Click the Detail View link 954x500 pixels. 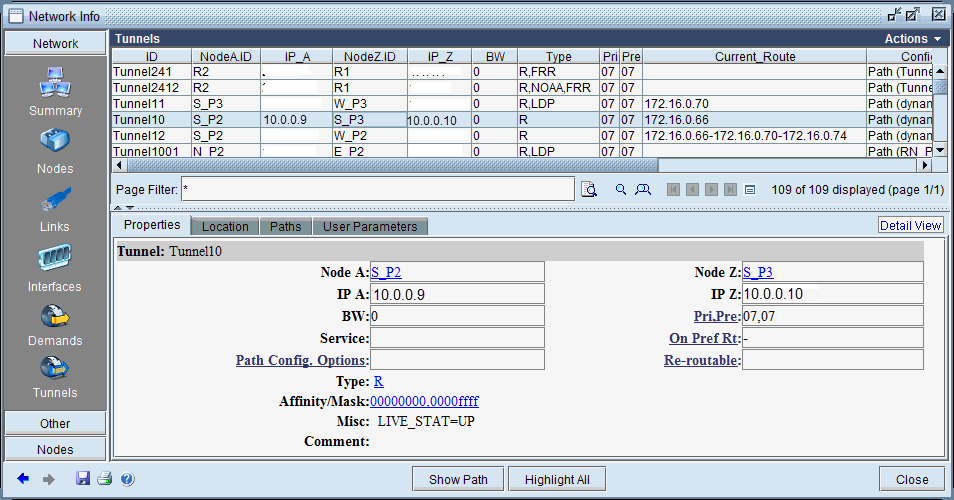coord(910,225)
